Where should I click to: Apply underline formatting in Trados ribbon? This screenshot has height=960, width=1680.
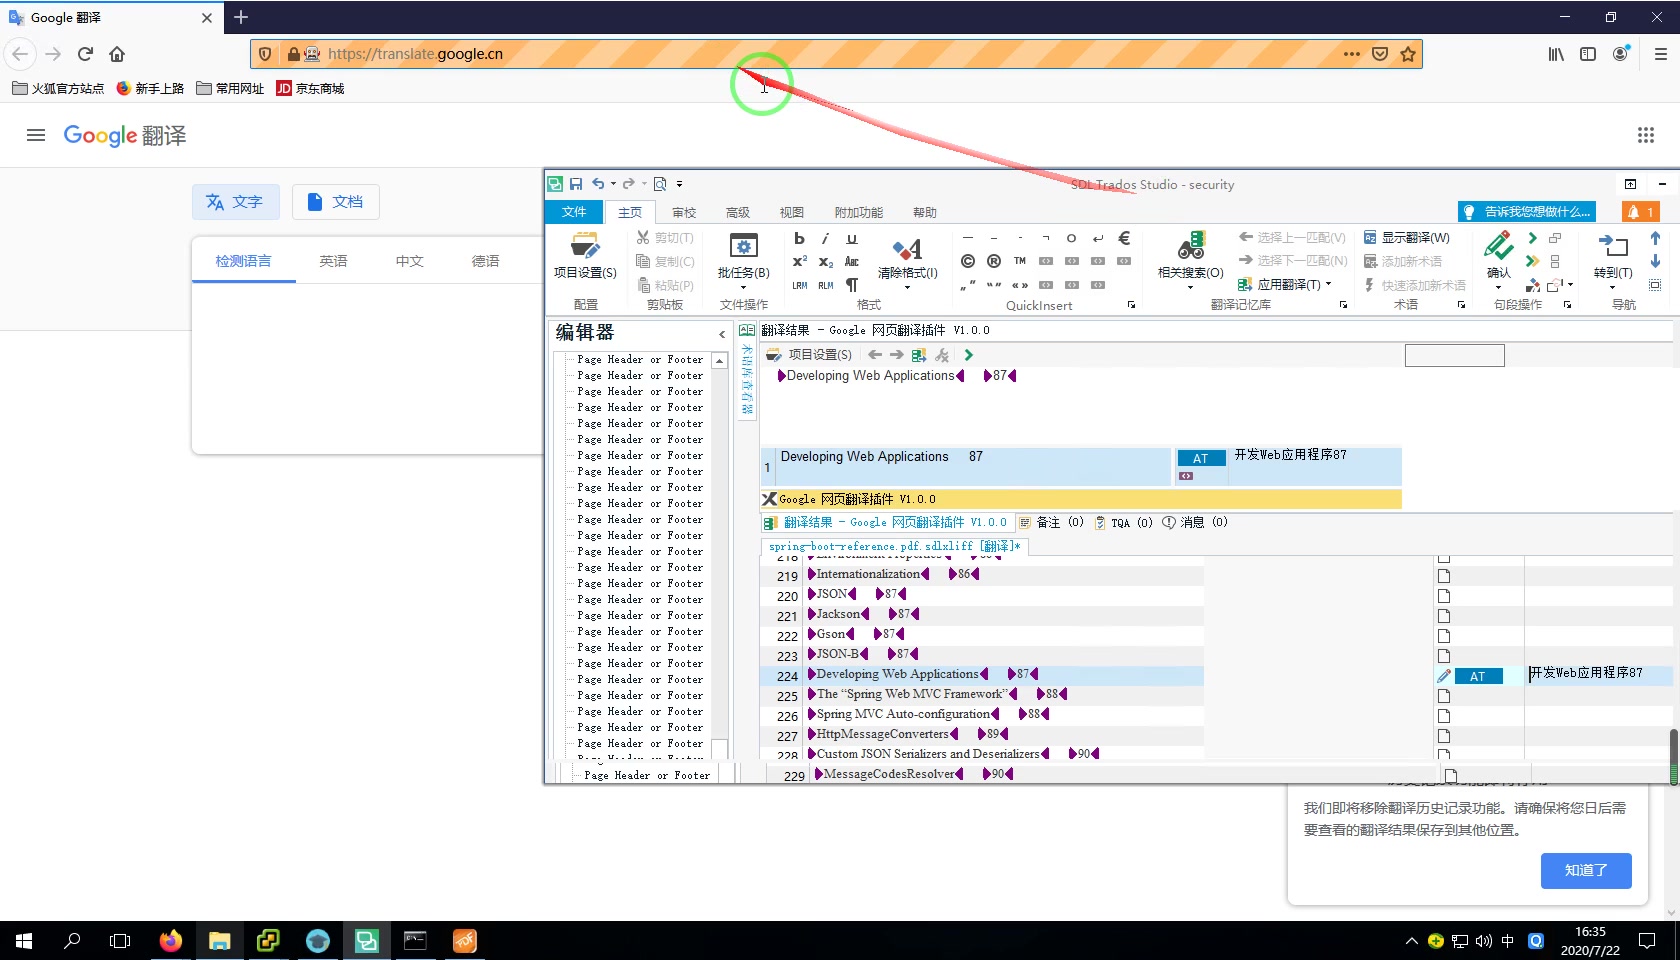(x=852, y=238)
